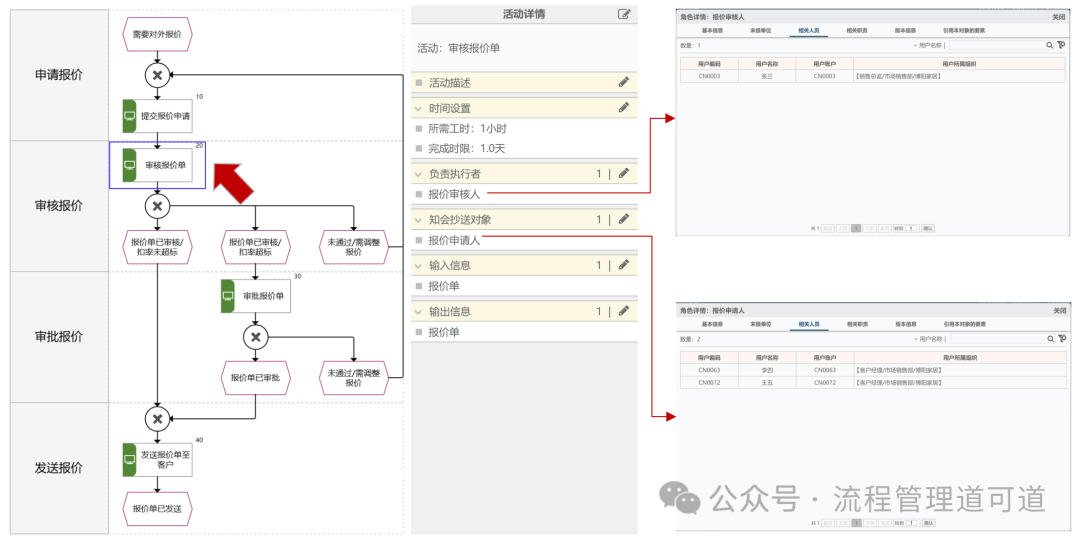Click pencil icon on 知会抄送对象 row
1080x542 pixels.
(624, 219)
